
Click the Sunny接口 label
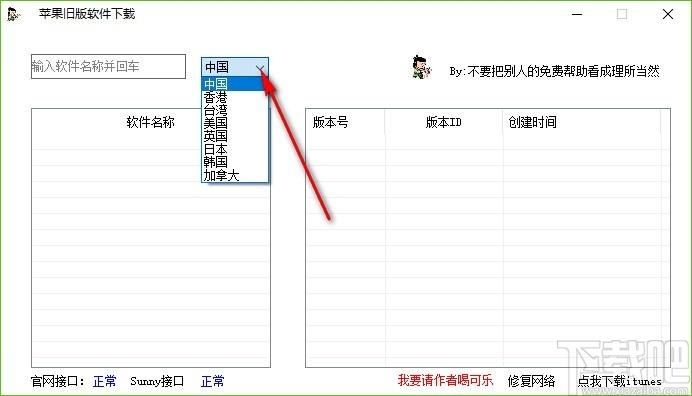click(157, 381)
